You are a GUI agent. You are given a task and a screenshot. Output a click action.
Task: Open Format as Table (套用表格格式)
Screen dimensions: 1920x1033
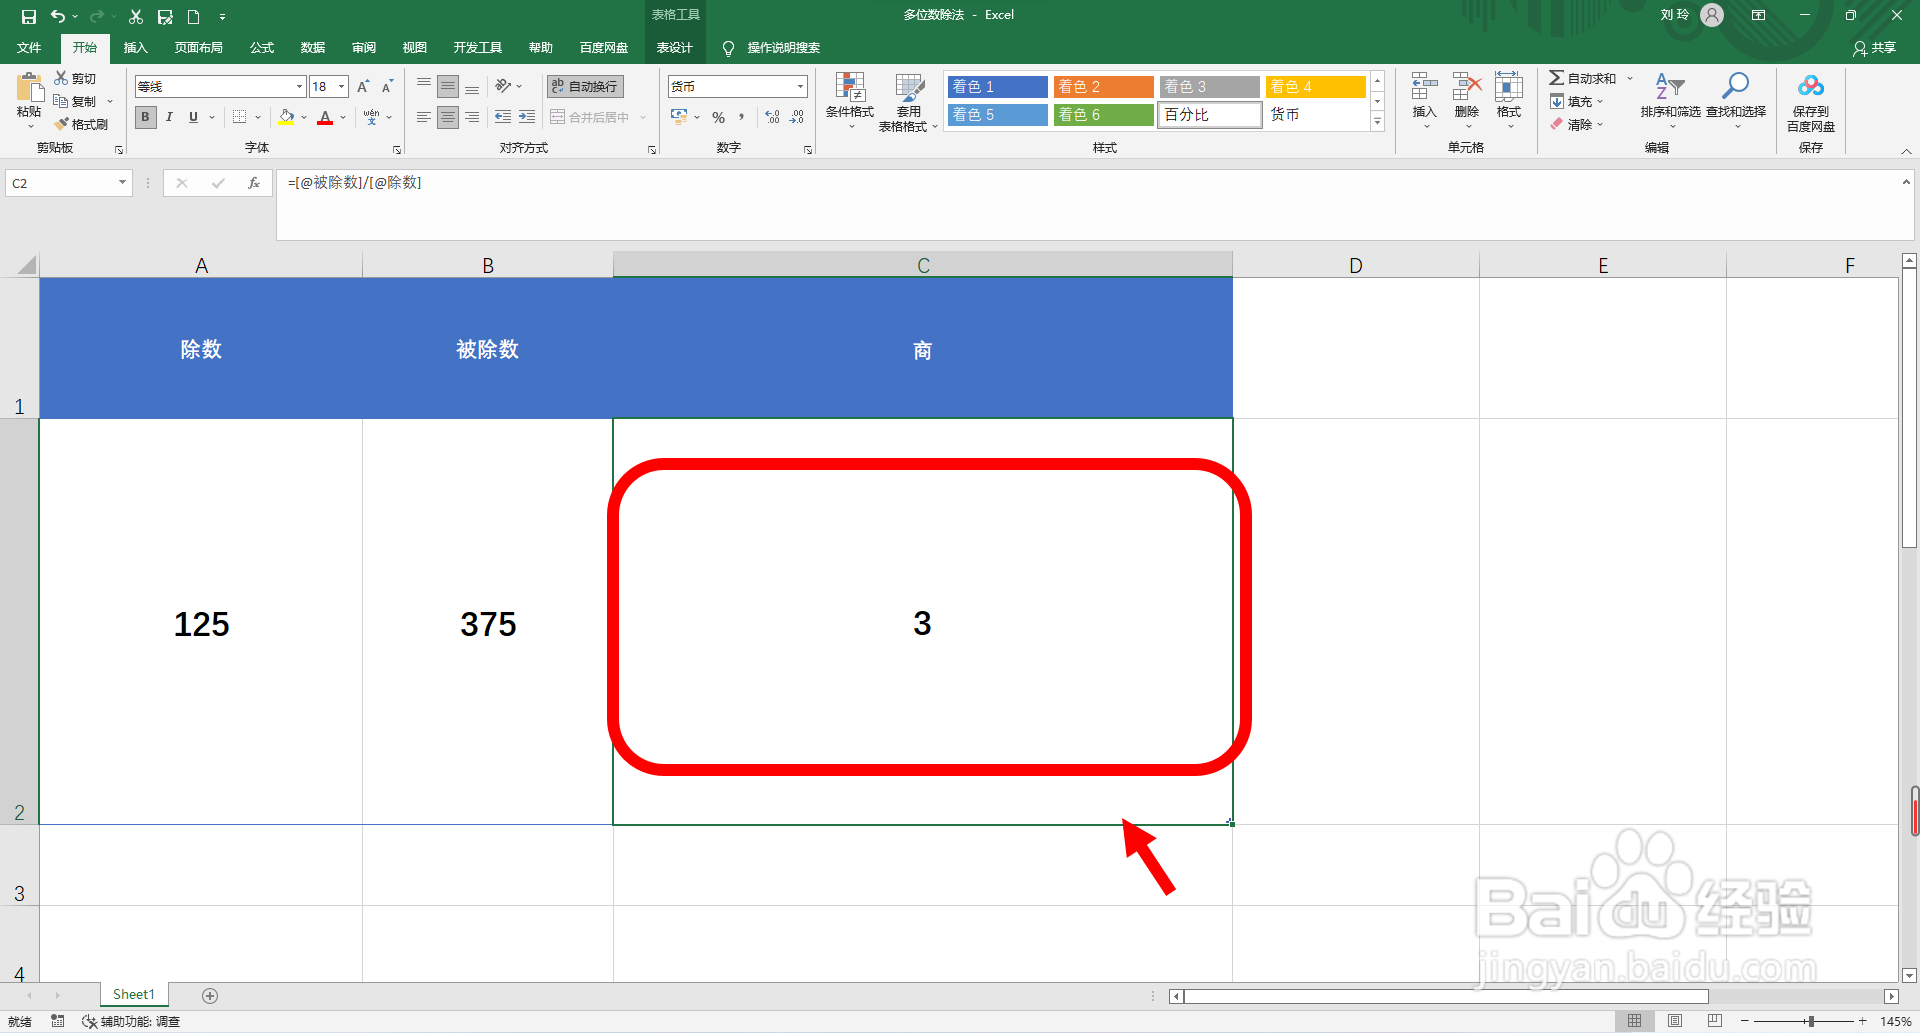point(908,102)
